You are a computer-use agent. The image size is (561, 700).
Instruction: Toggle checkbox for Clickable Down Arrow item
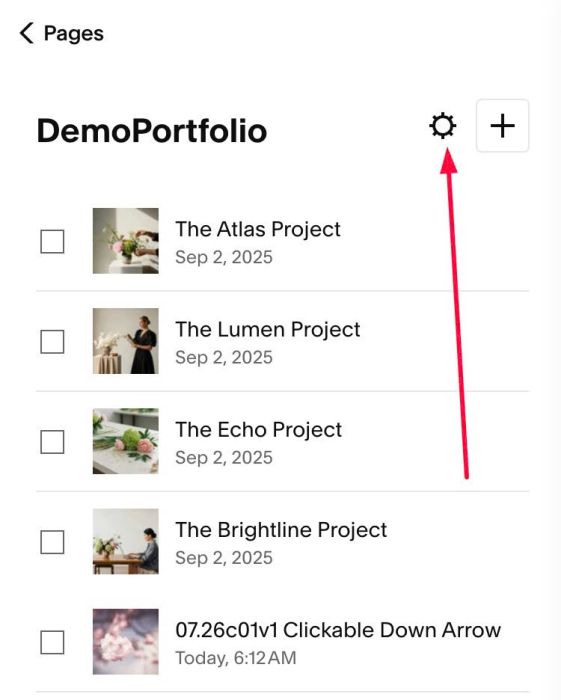[x=52, y=642]
